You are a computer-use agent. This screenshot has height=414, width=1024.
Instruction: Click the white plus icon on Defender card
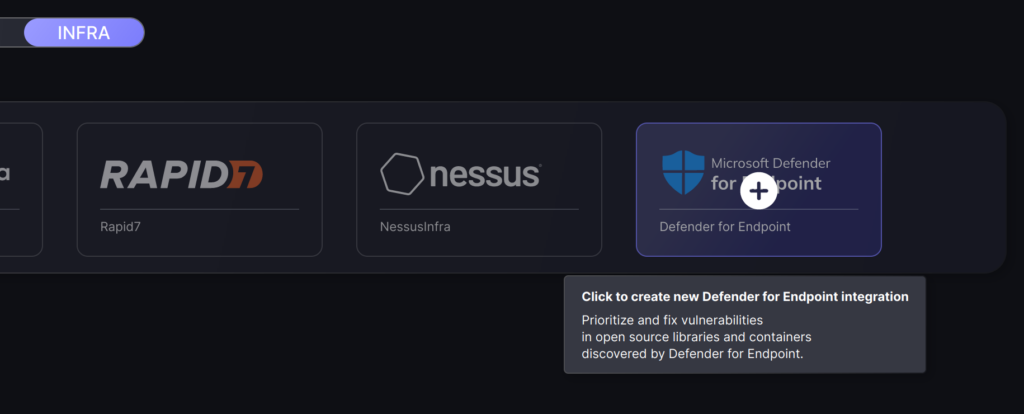tap(758, 191)
